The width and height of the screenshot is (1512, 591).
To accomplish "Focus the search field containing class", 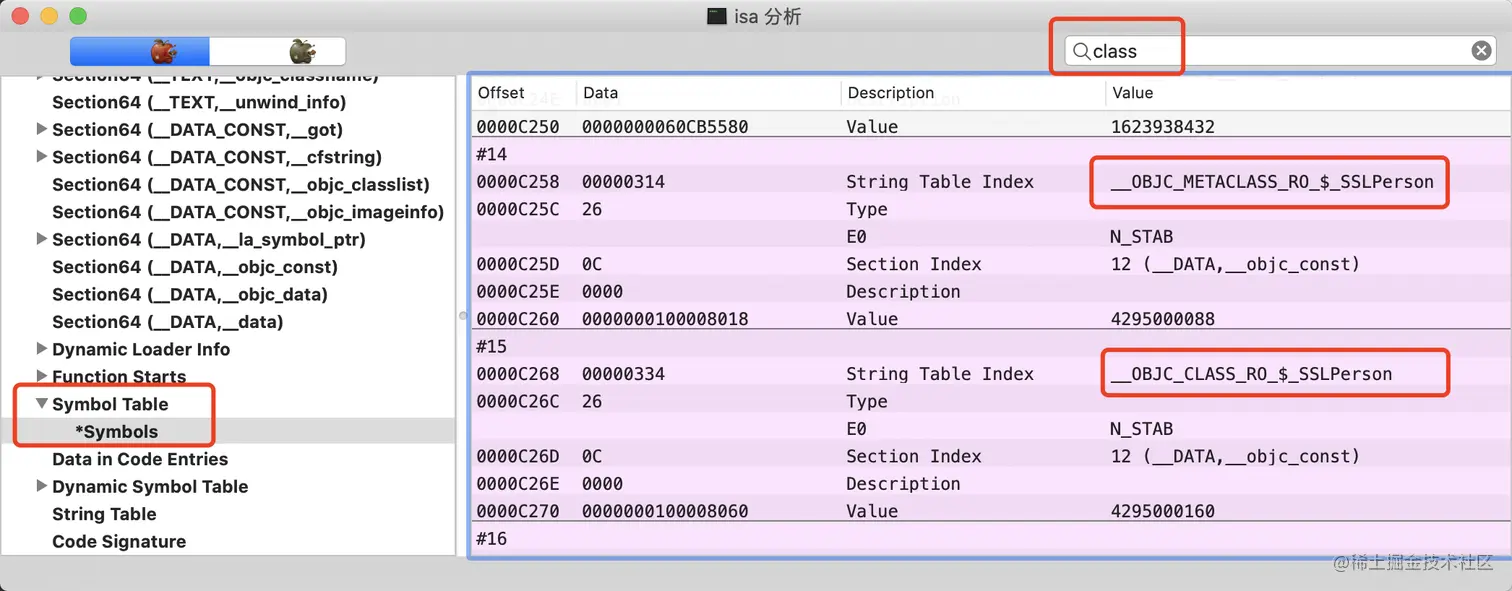I will [x=1280, y=51].
